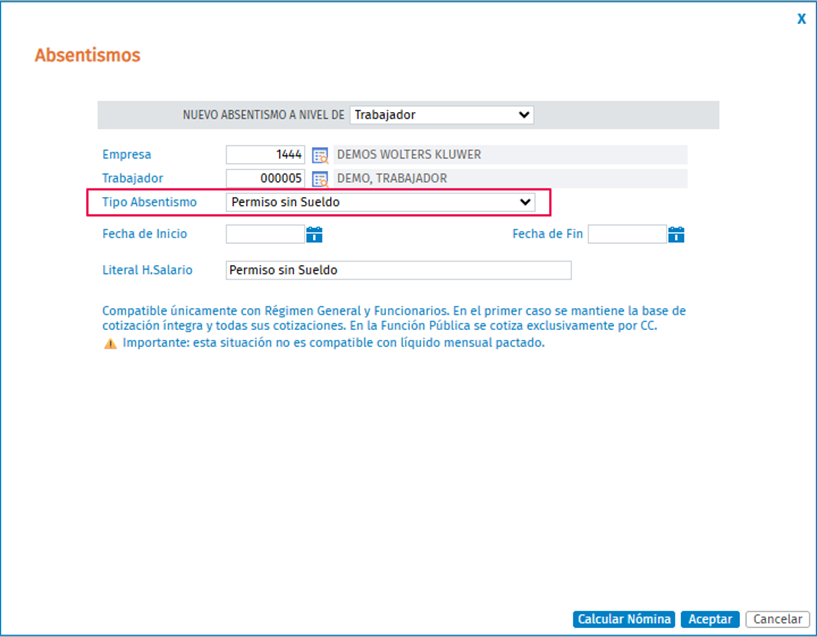
Task: Open the Tipo Absentismo dropdown
Action: coord(380,202)
